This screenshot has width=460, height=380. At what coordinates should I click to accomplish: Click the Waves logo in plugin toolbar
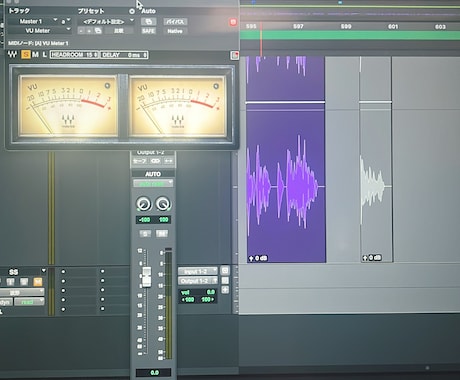tap(12, 54)
